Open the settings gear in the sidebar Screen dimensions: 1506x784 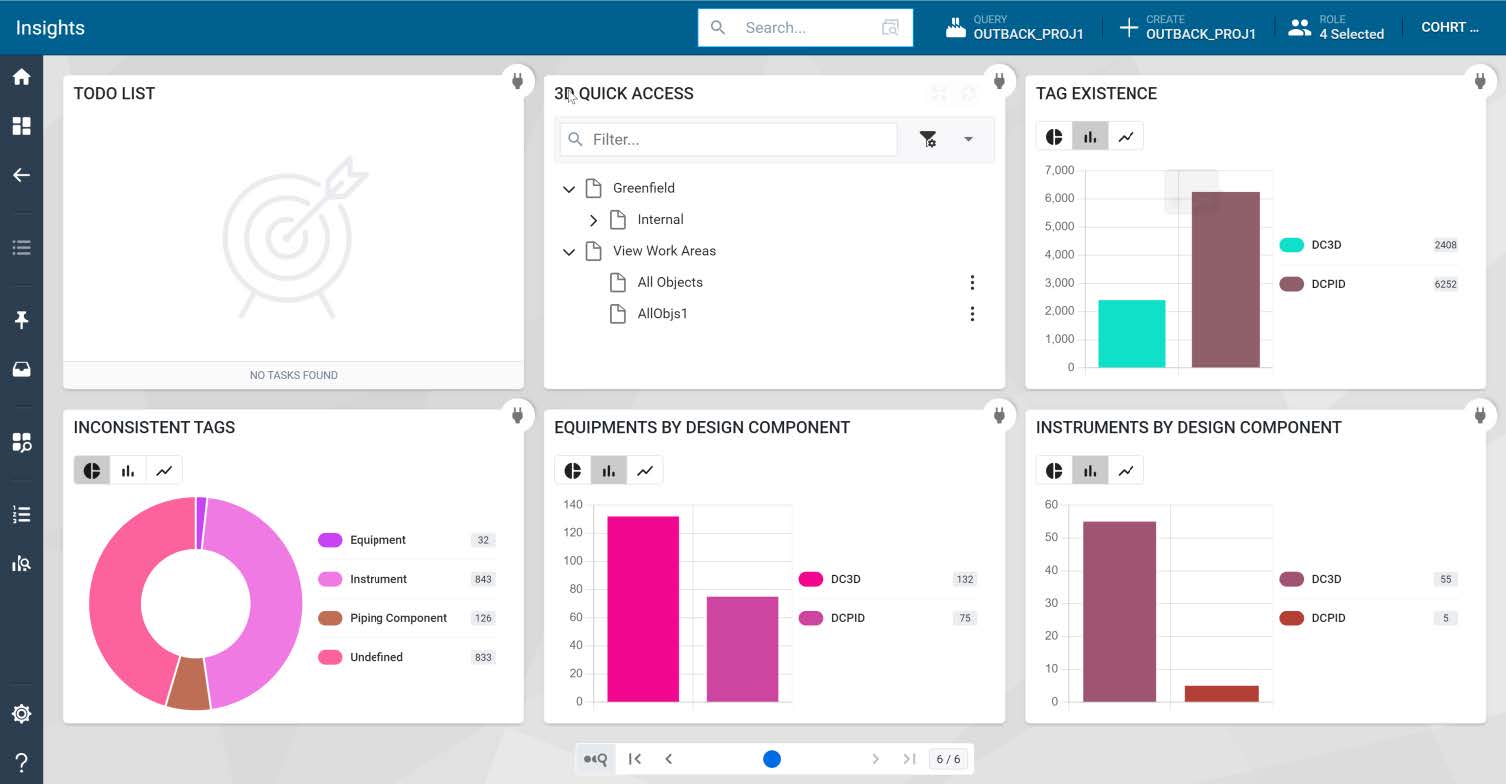(21, 714)
